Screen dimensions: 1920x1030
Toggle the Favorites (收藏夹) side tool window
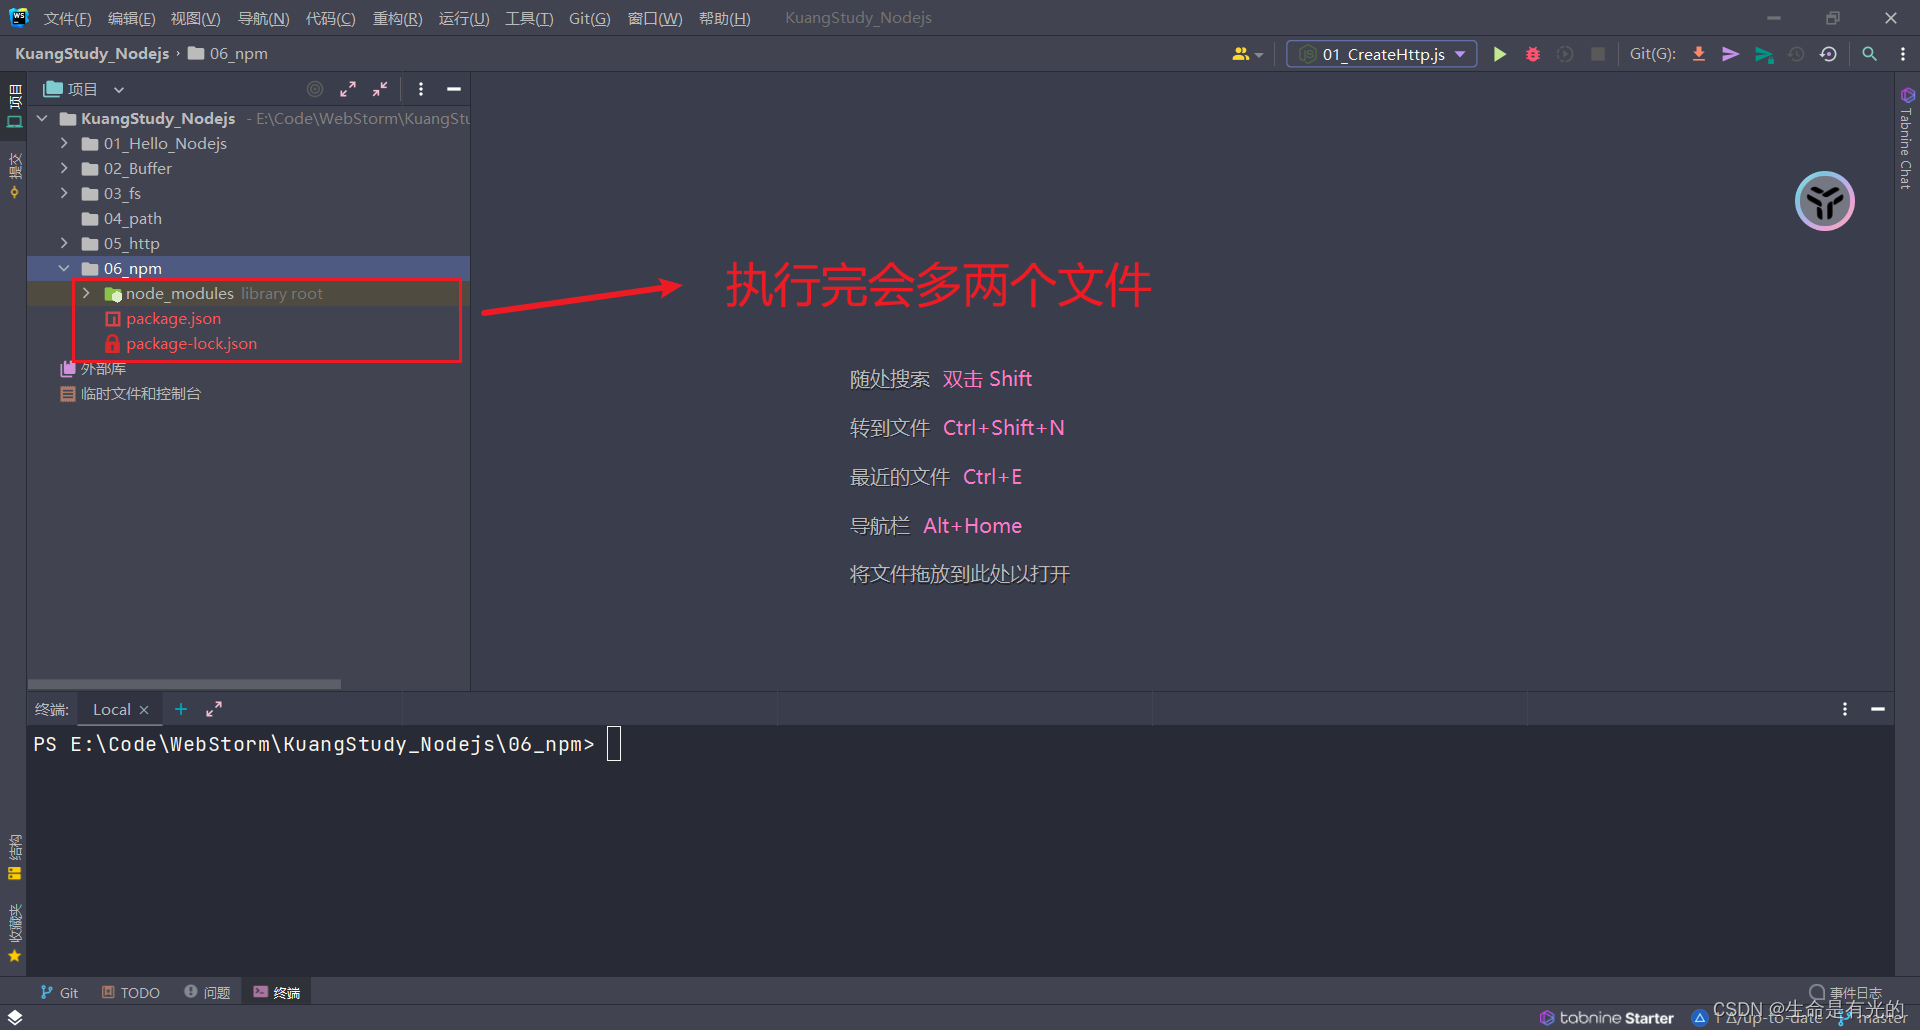[x=14, y=933]
